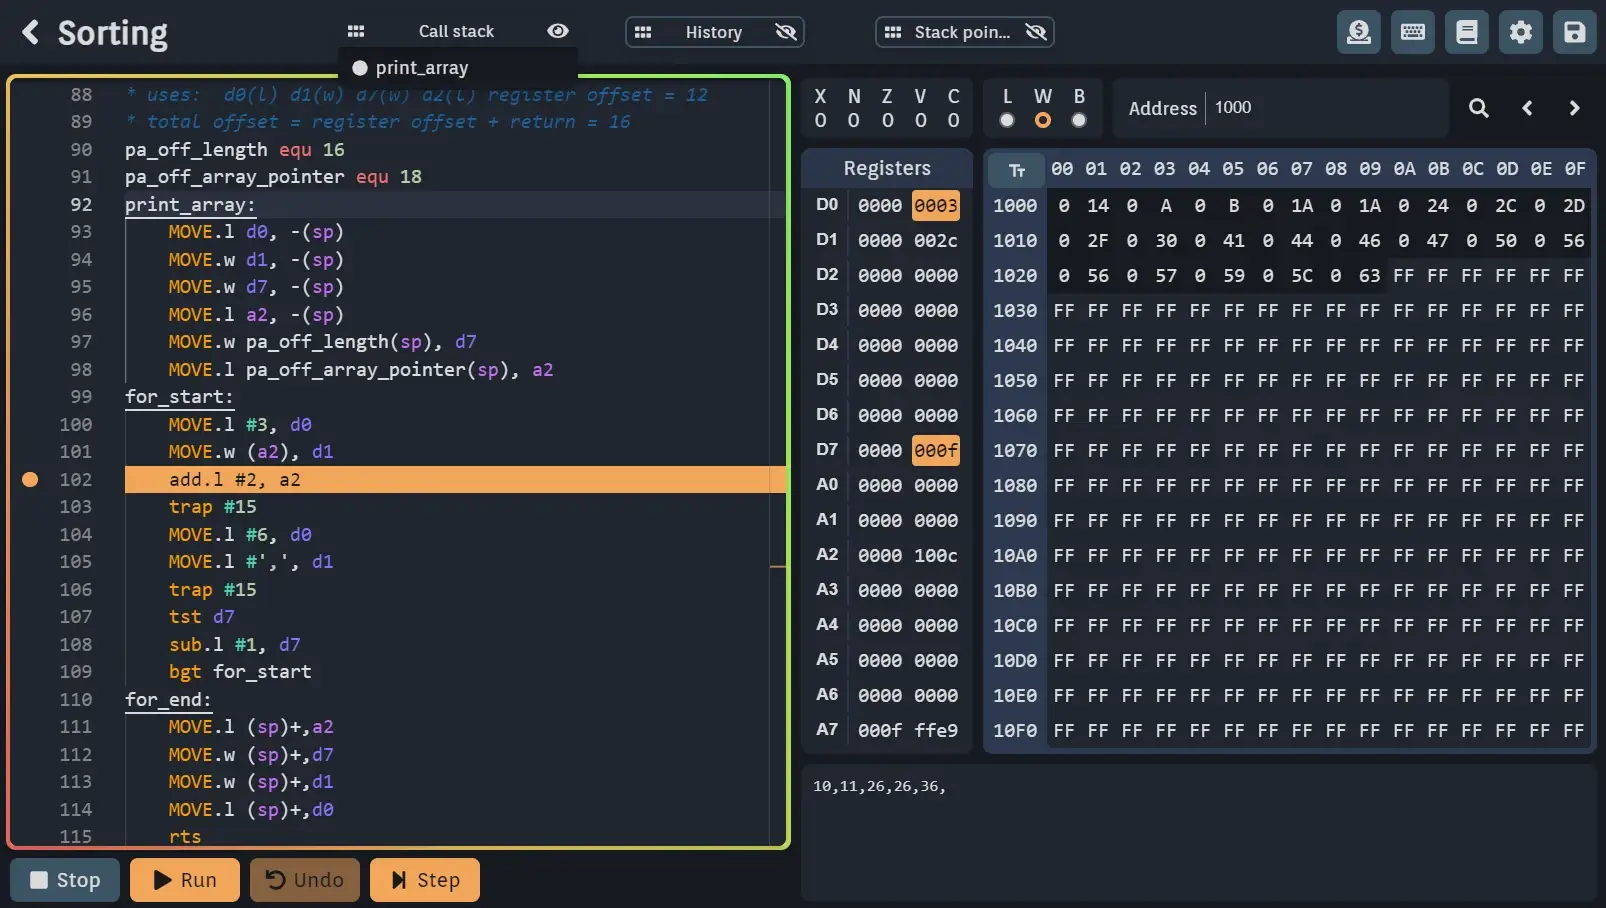This screenshot has width=1606, height=908.
Task: Click the Tr icon on the memory table header
Action: [x=1015, y=170]
